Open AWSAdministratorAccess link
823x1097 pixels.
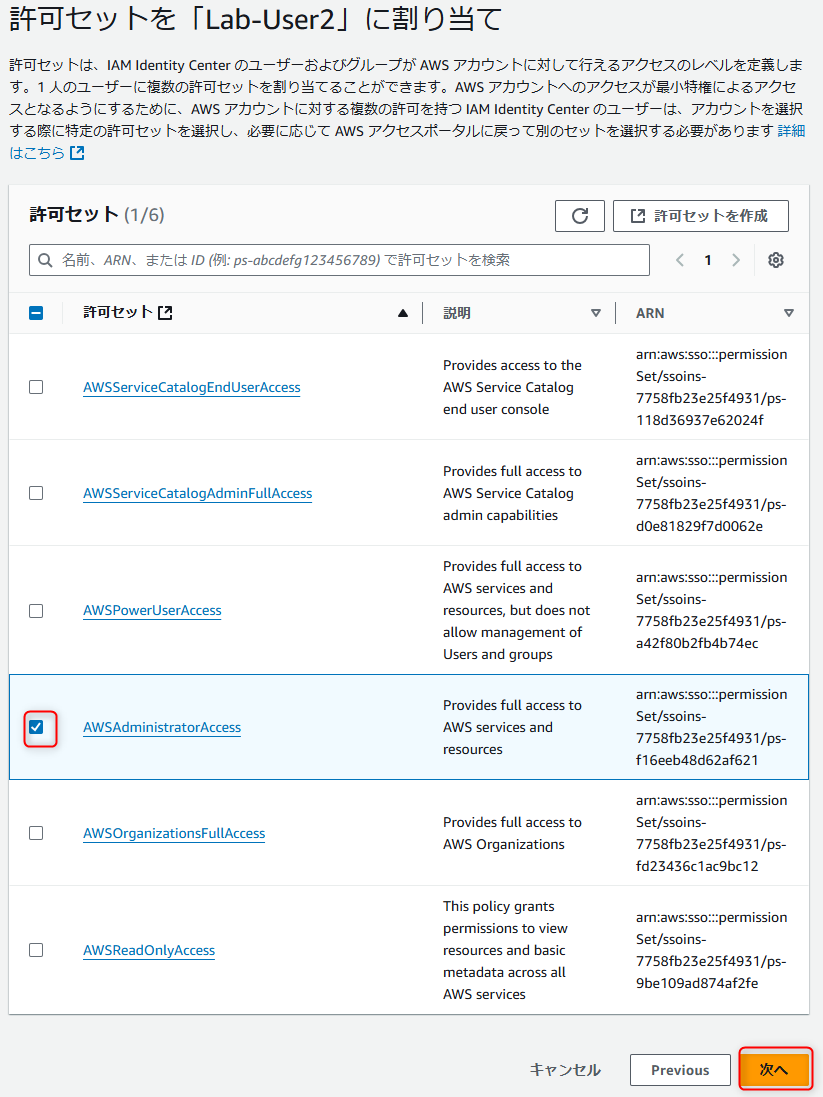[162, 727]
